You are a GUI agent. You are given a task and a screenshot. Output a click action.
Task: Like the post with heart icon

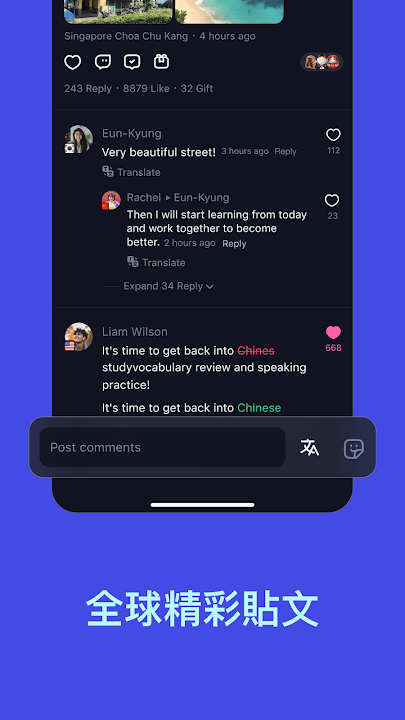[x=73, y=62]
